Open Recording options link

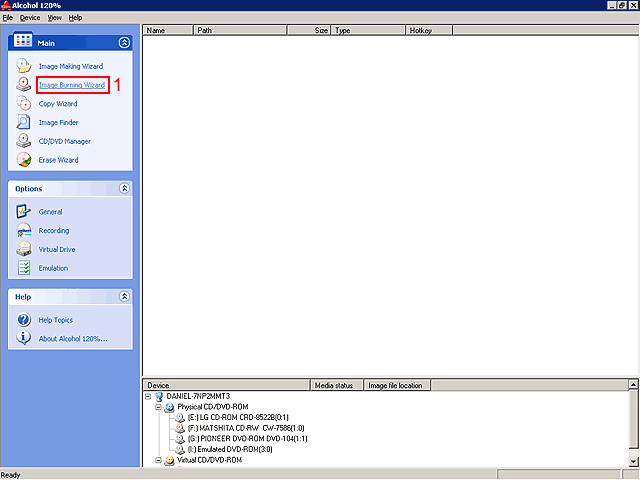coord(54,231)
